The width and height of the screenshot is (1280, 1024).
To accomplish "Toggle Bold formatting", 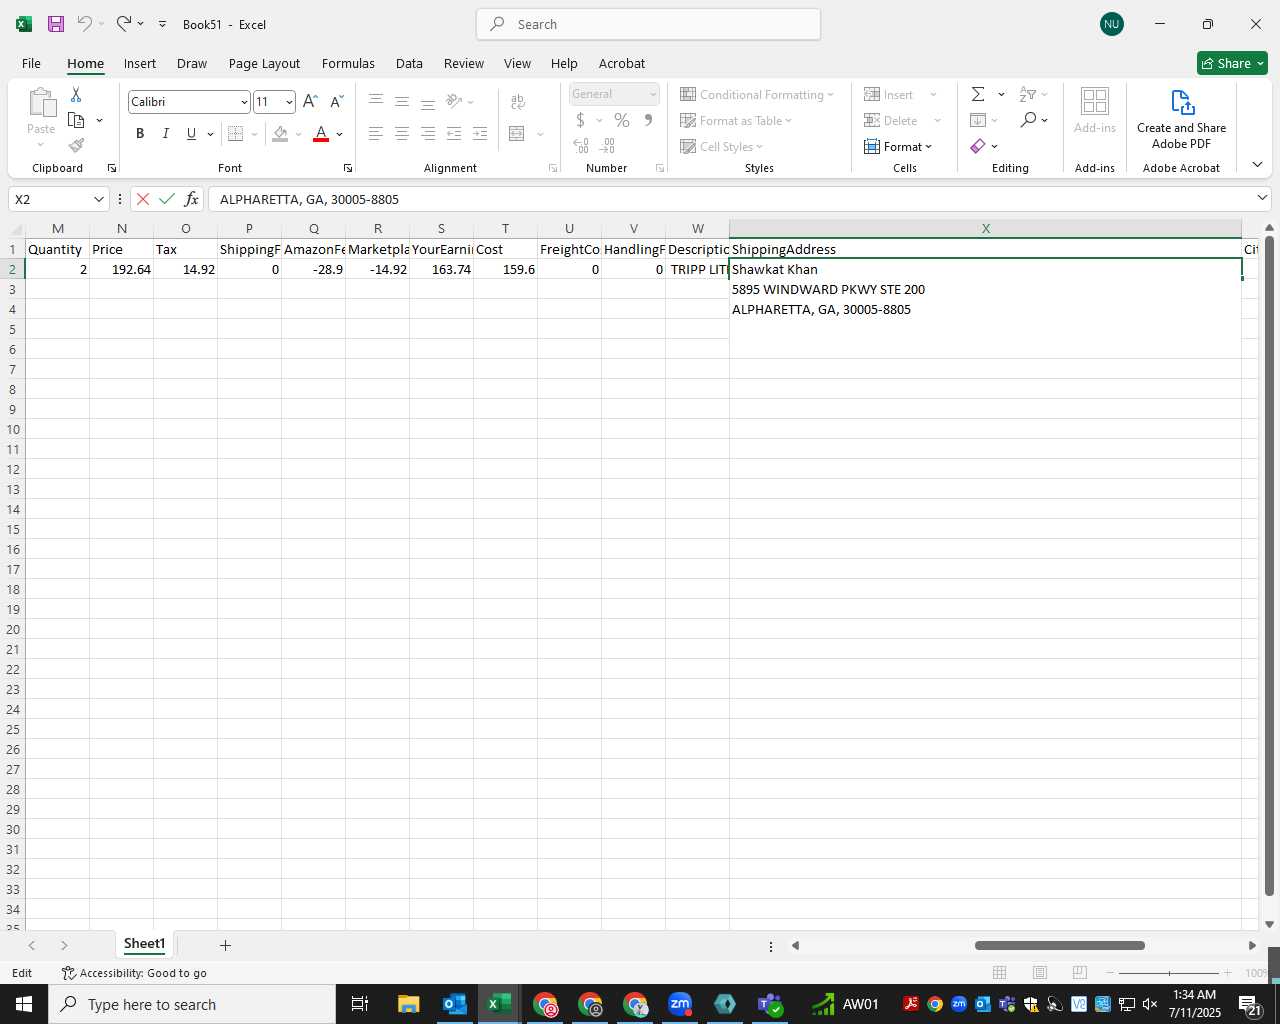I will click(140, 133).
